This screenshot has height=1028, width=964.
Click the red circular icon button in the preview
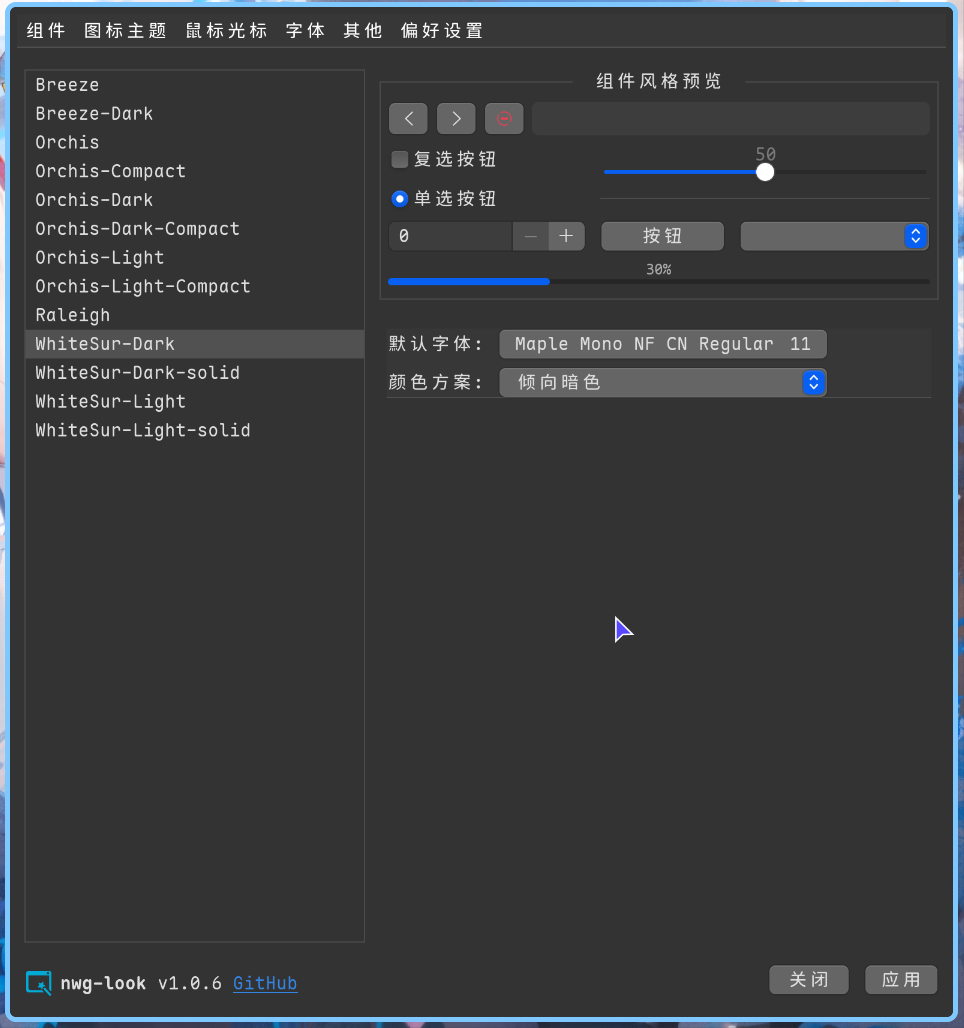pyautogui.click(x=504, y=118)
